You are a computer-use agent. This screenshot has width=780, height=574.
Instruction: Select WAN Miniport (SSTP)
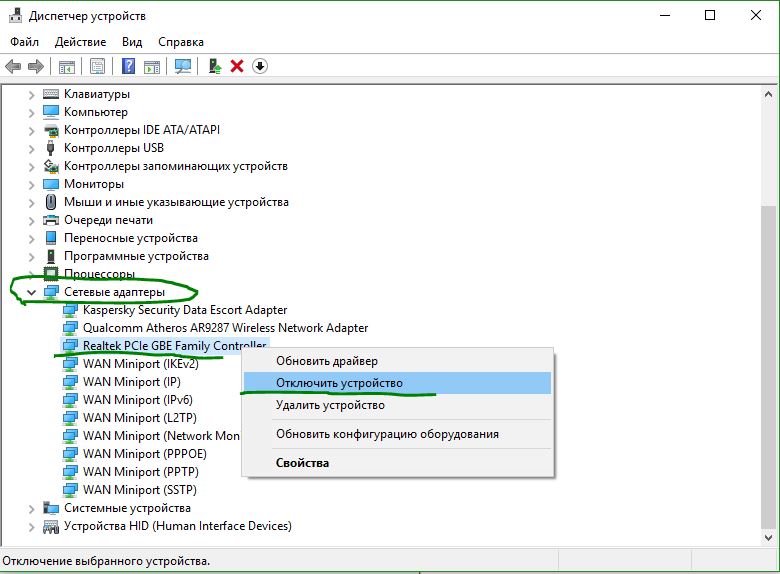140,489
